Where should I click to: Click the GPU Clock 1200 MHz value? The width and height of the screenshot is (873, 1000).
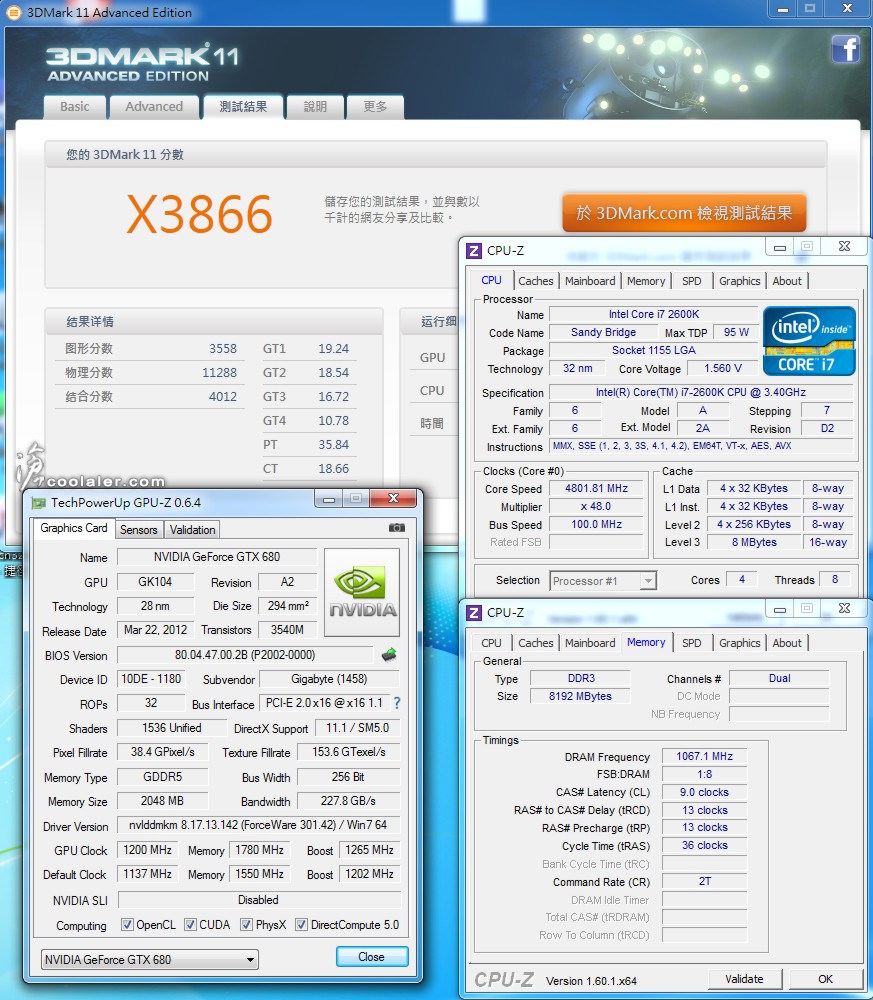pyautogui.click(x=147, y=850)
